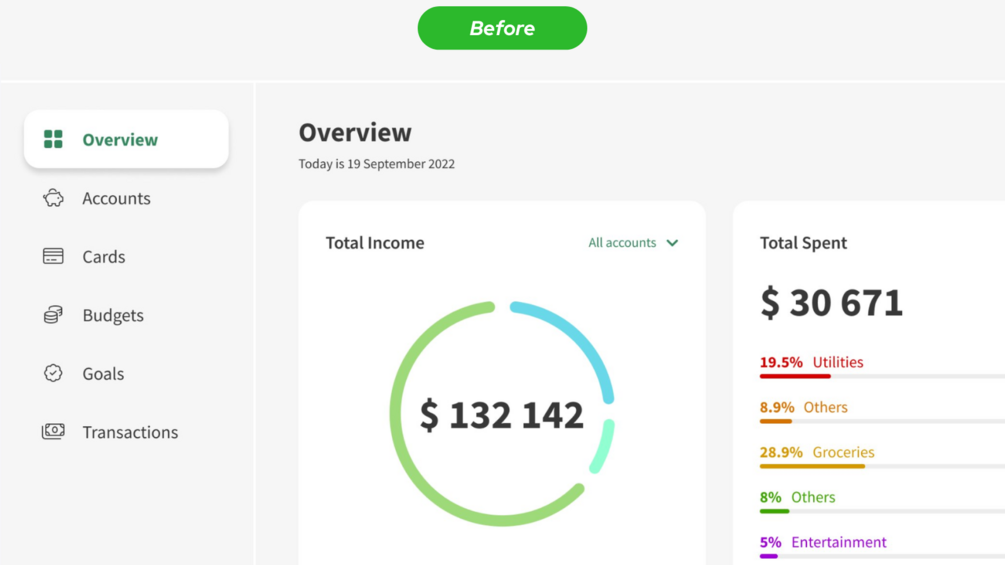Open the Accounts menu item

pos(116,198)
